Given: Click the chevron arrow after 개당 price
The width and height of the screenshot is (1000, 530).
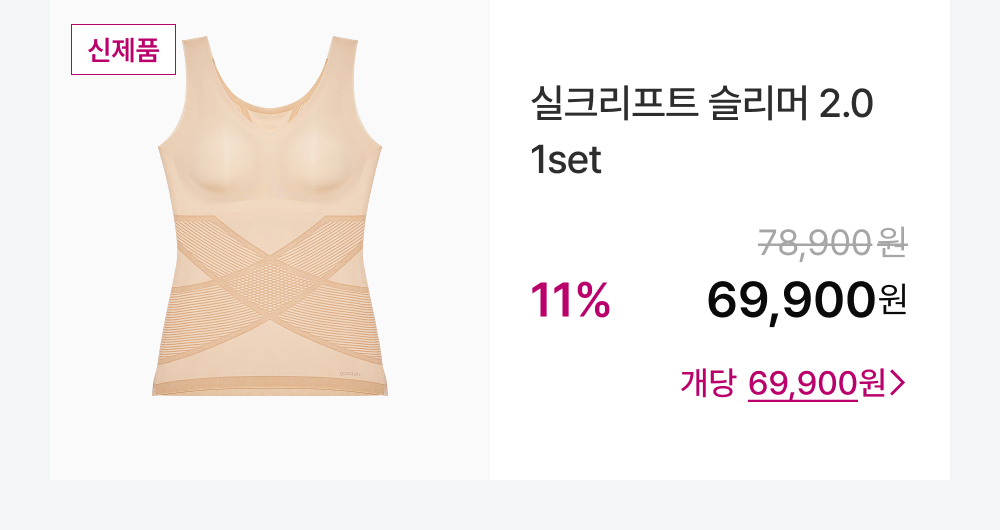Looking at the screenshot, I should (x=897, y=383).
